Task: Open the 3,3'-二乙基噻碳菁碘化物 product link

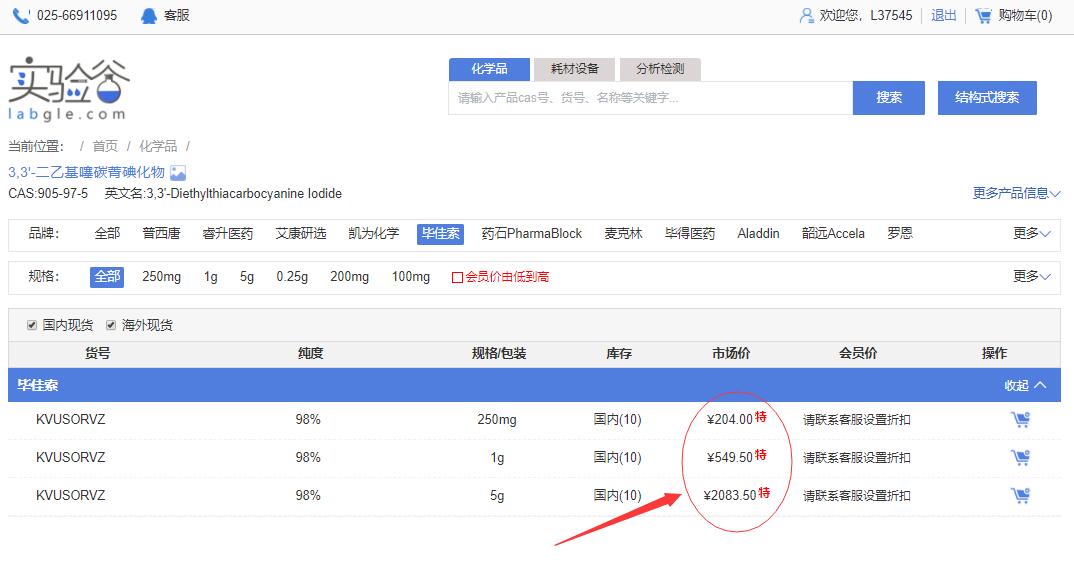Action: click(x=86, y=172)
